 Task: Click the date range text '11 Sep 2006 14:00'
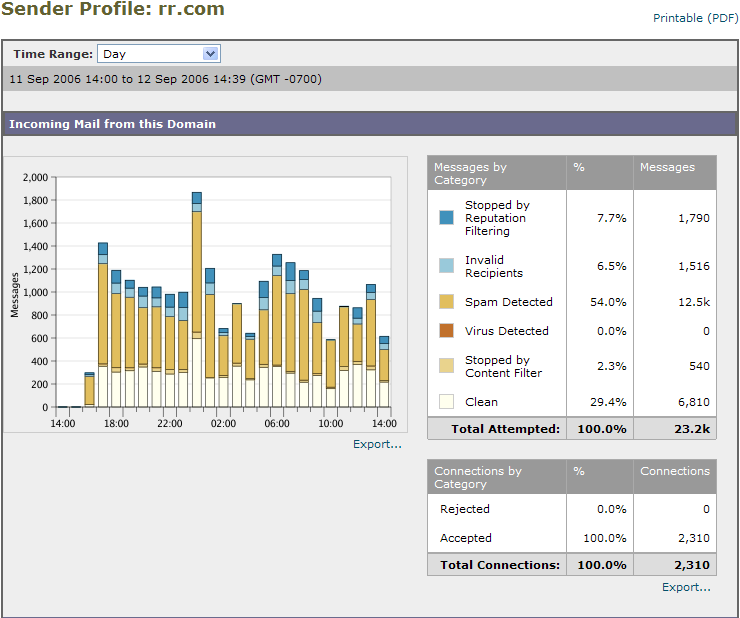tap(64, 79)
